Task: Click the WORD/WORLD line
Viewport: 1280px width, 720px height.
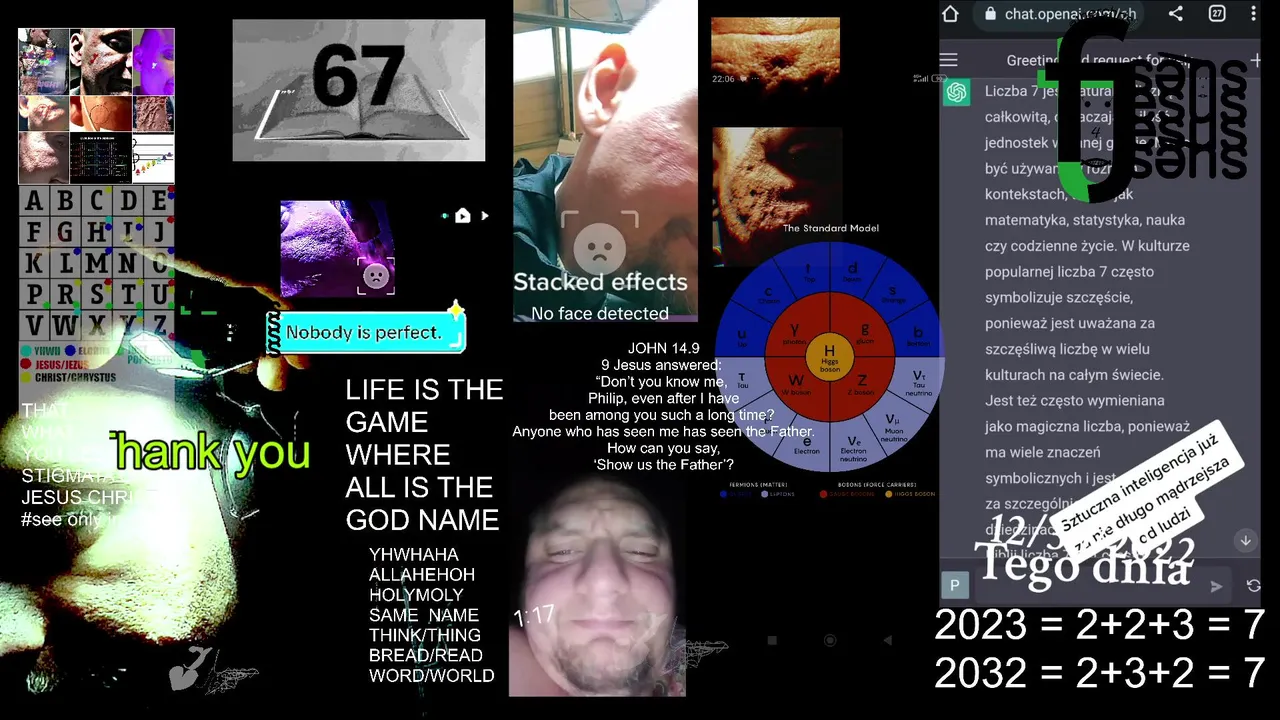Action: point(432,675)
